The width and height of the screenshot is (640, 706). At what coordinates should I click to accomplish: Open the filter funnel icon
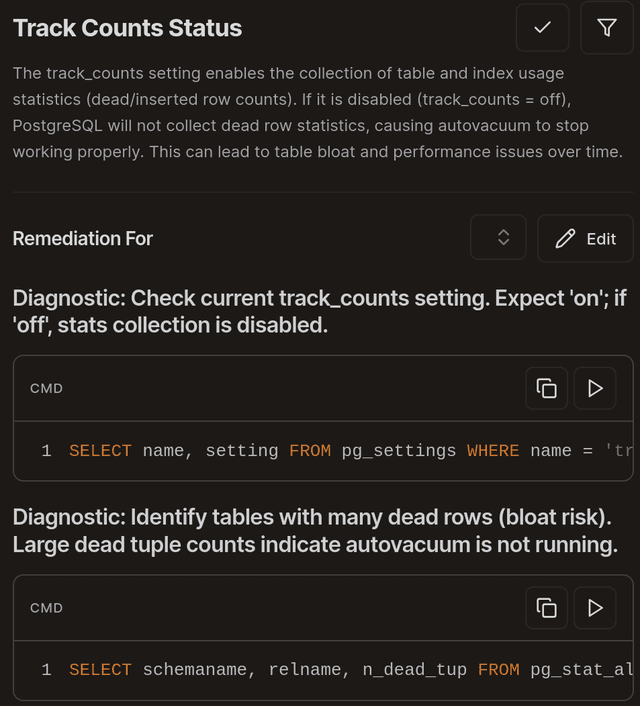point(607,28)
